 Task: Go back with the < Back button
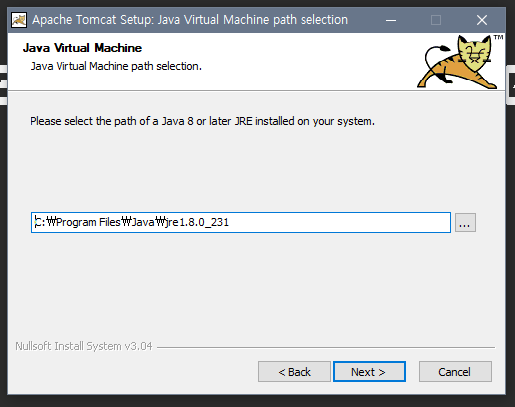pos(294,371)
